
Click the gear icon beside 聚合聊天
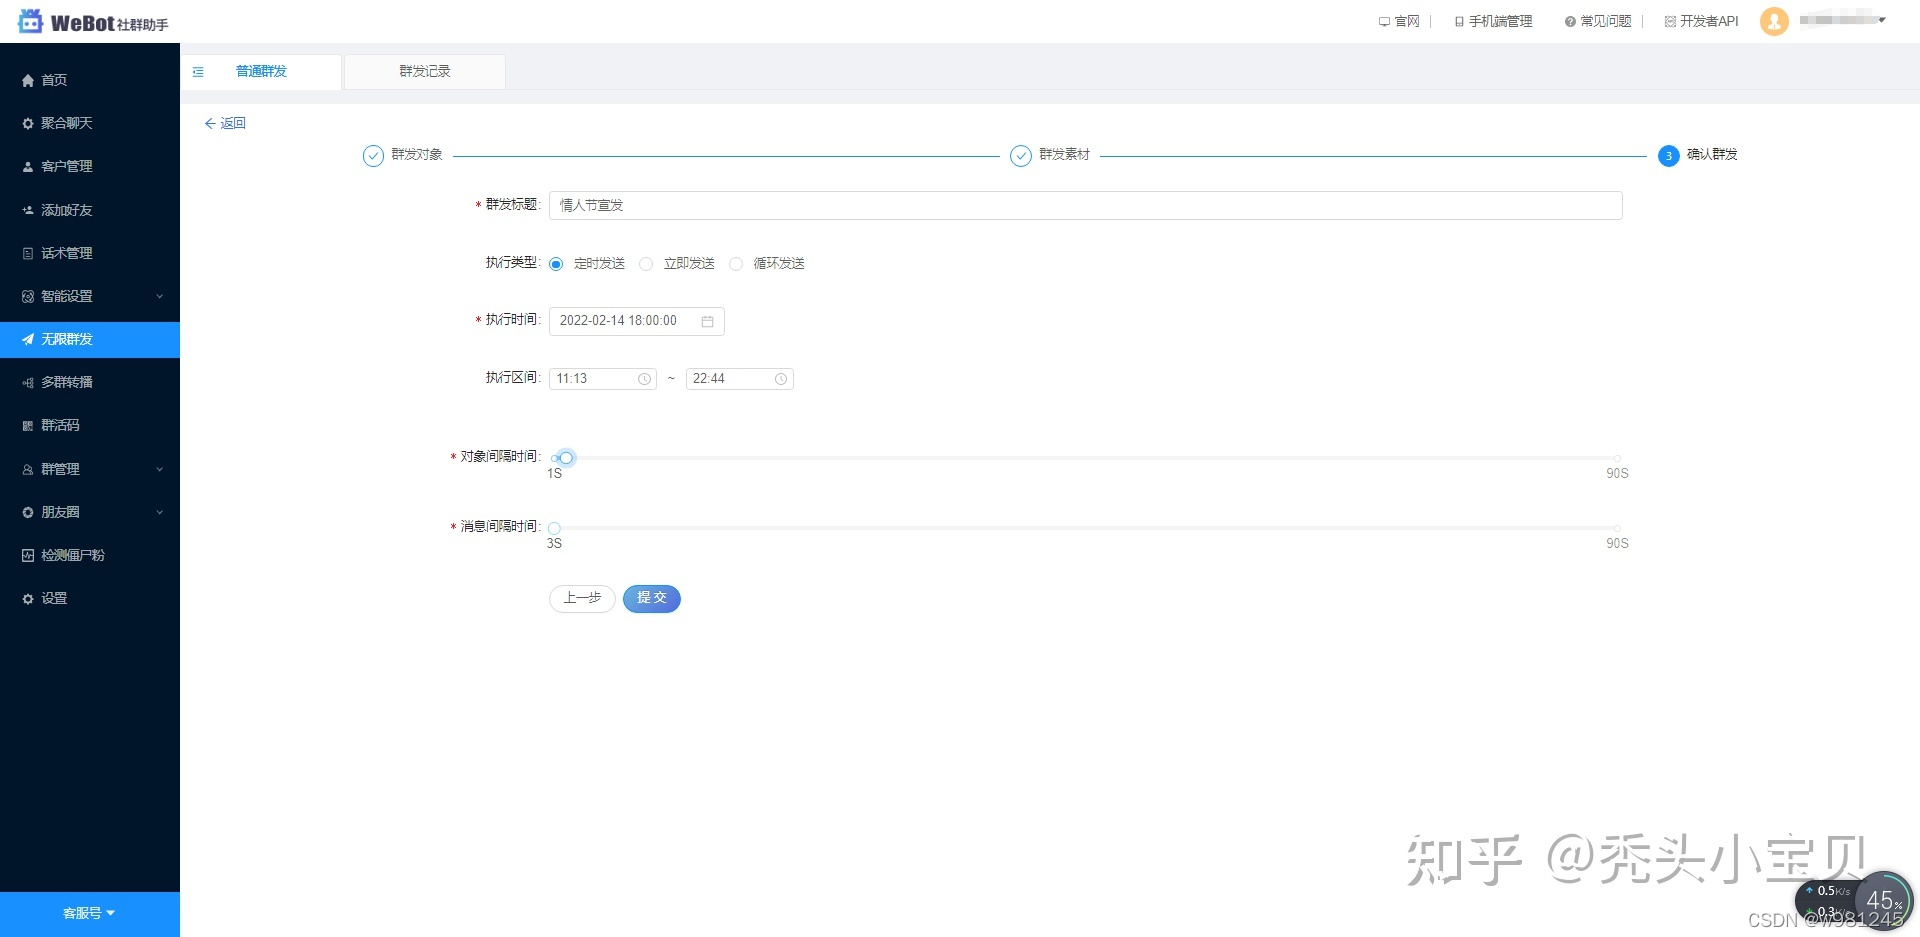tap(28, 123)
